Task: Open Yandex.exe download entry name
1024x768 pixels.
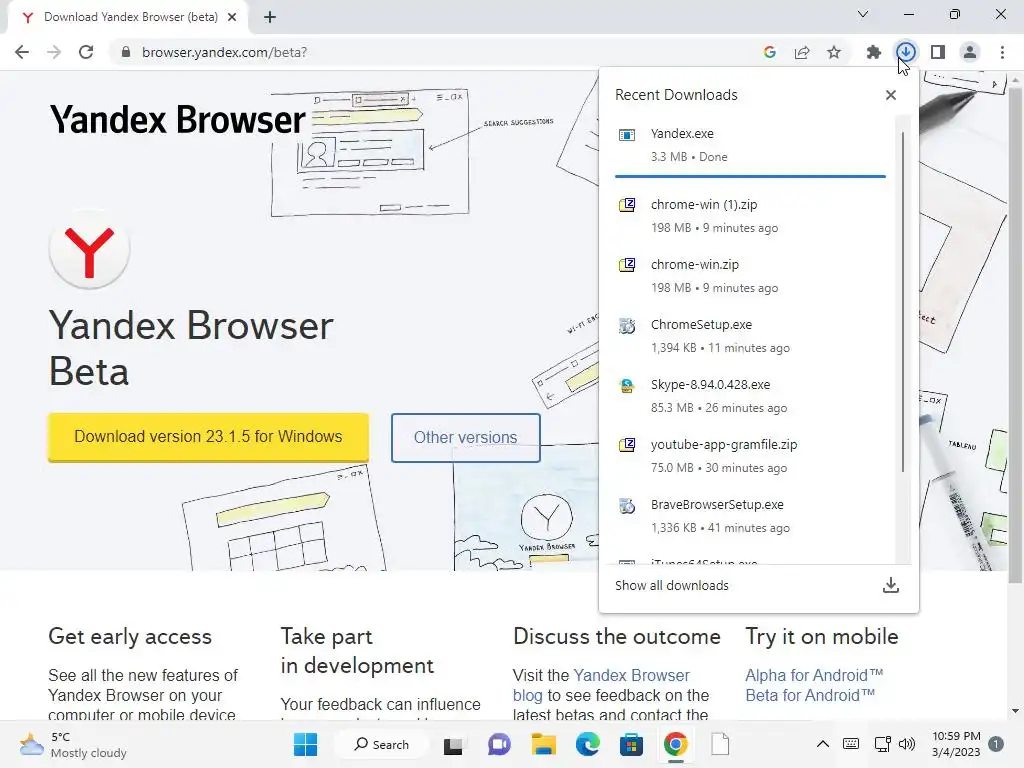Action: (x=682, y=134)
